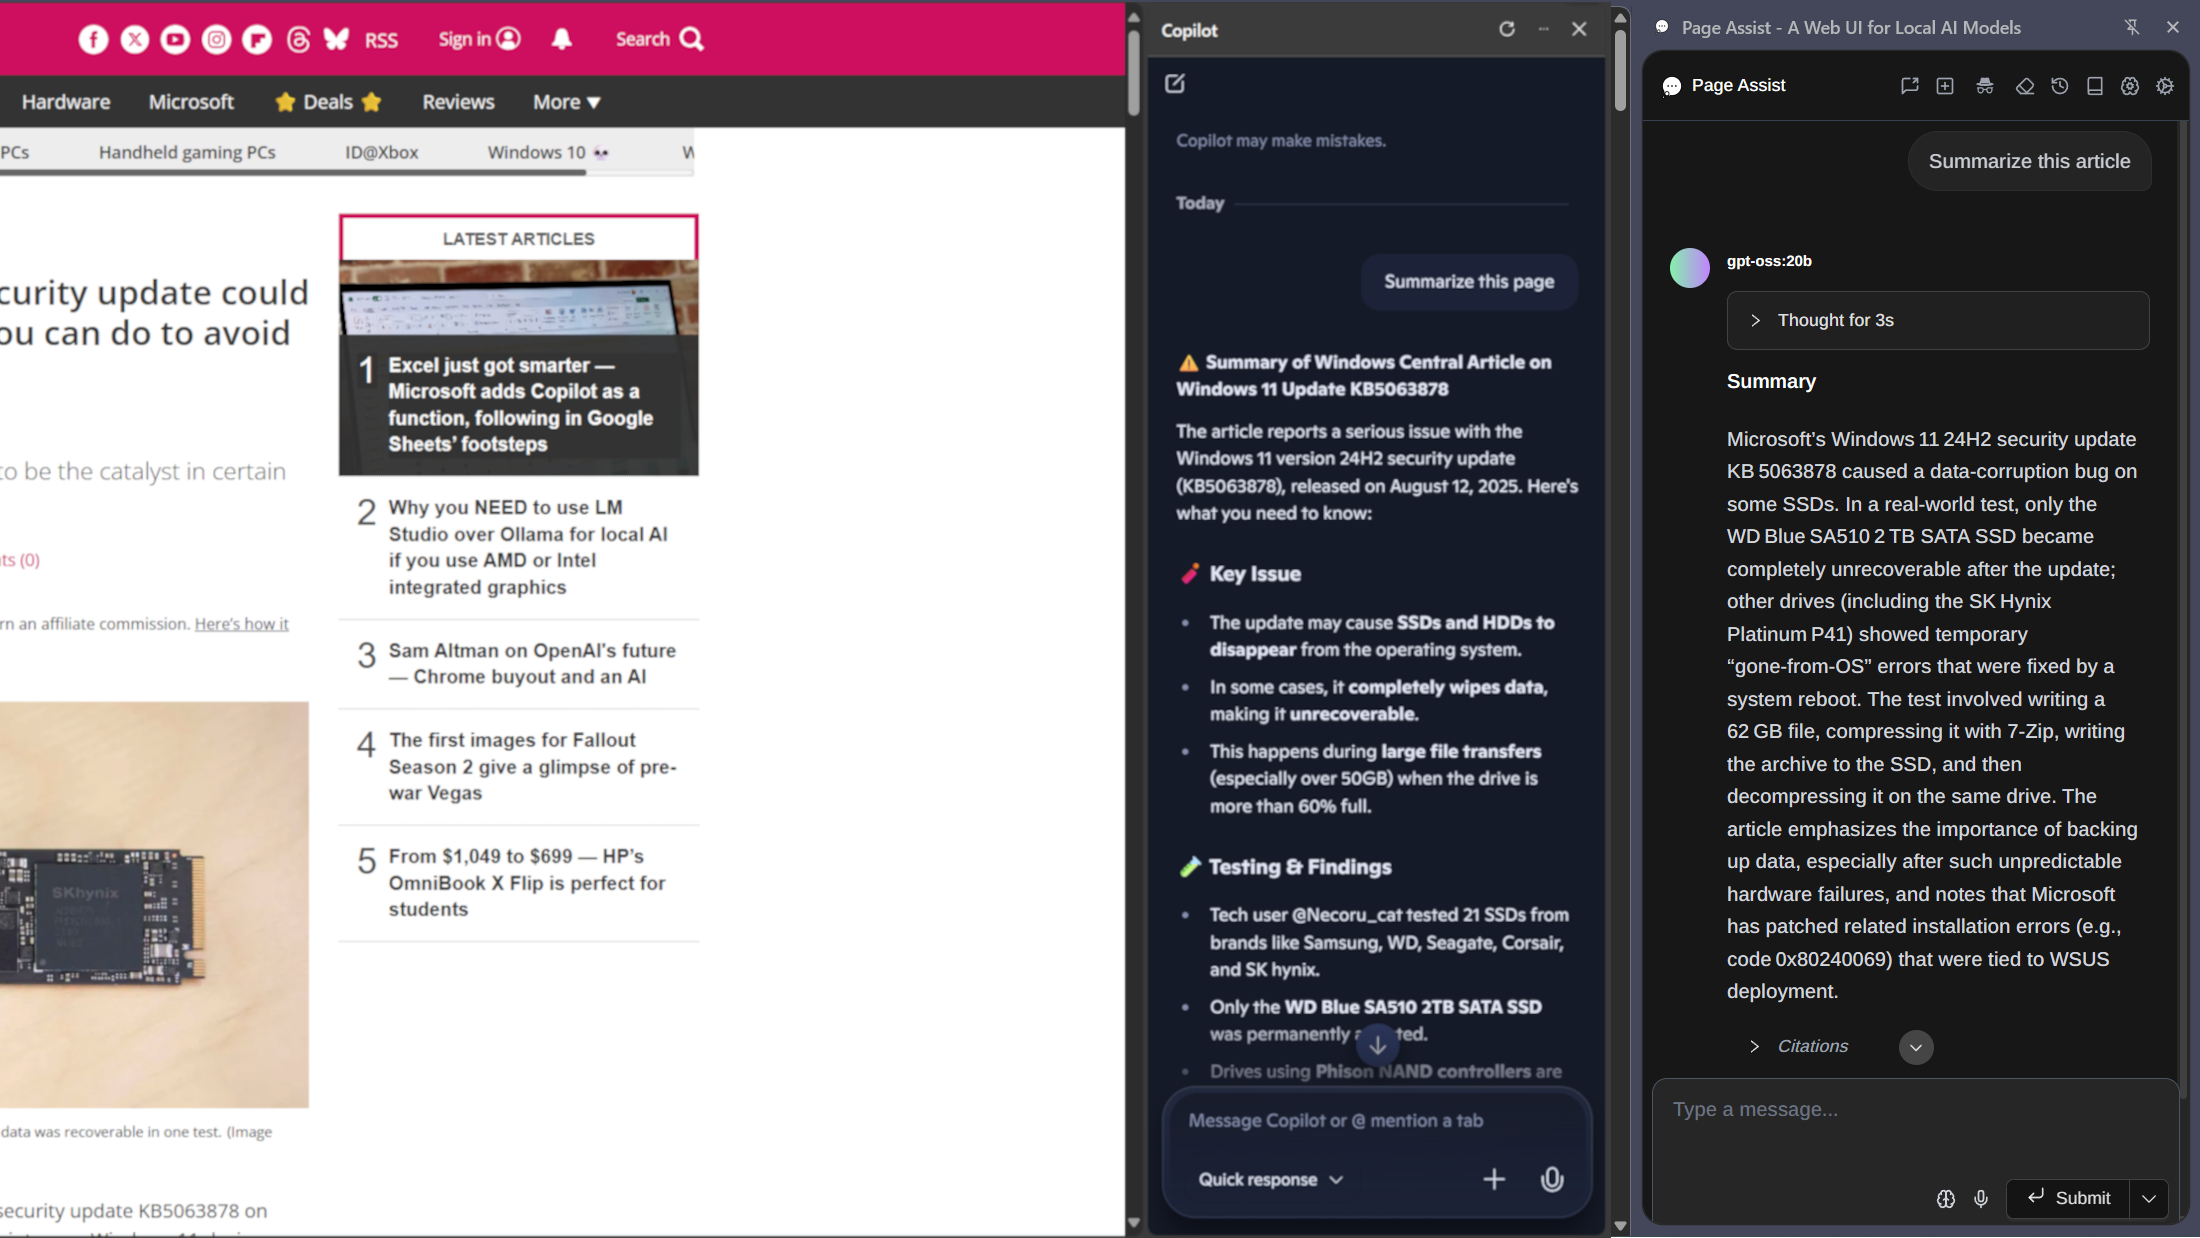
Task: Click the Page Assist internet search brain icon
Action: pos(1946,1198)
